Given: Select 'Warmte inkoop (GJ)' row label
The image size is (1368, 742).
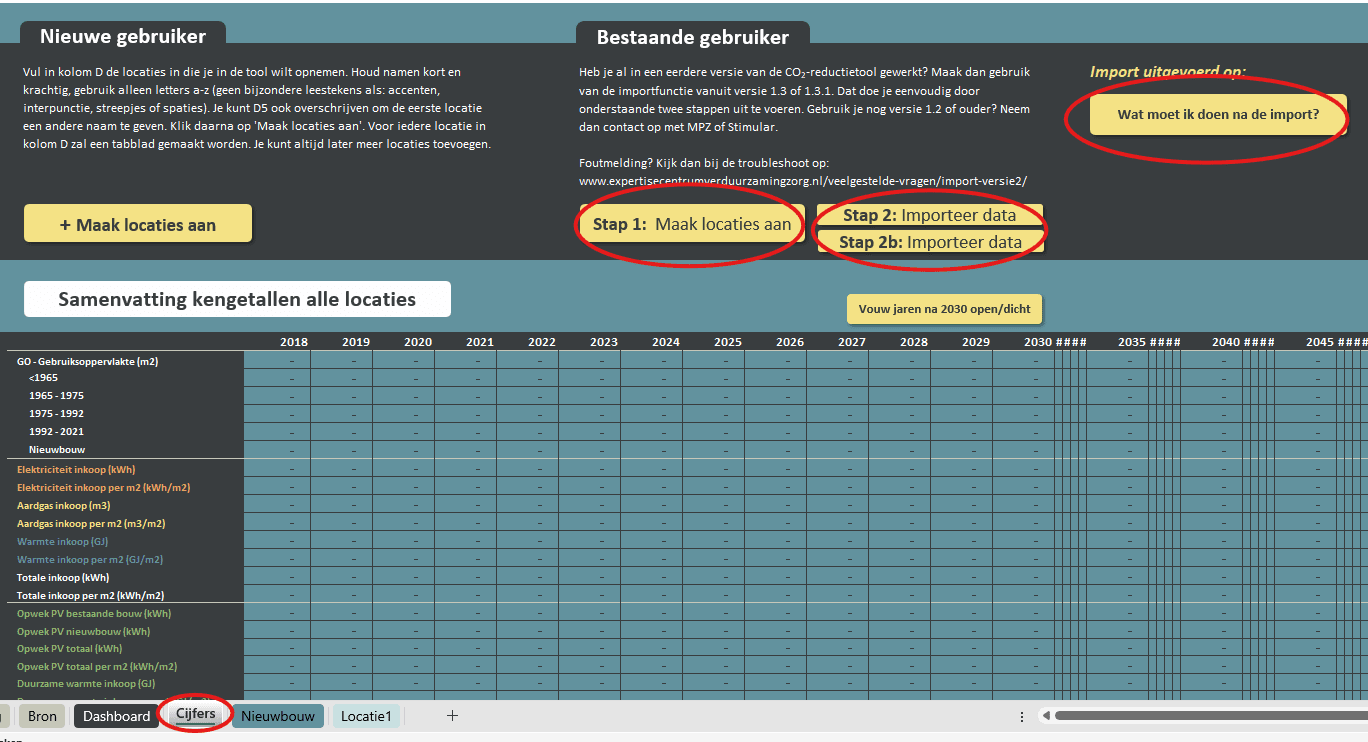Looking at the screenshot, I should (x=62, y=542).
